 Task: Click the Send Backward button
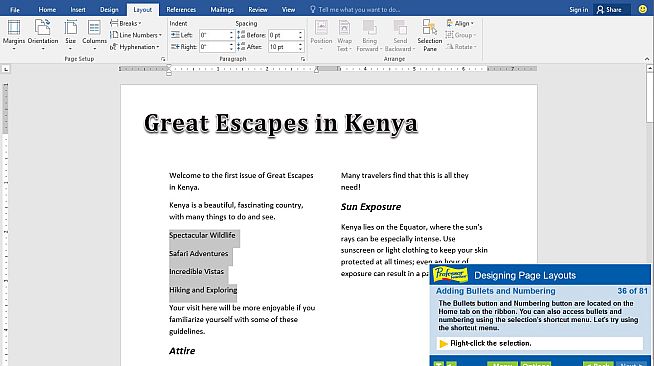coord(400,35)
